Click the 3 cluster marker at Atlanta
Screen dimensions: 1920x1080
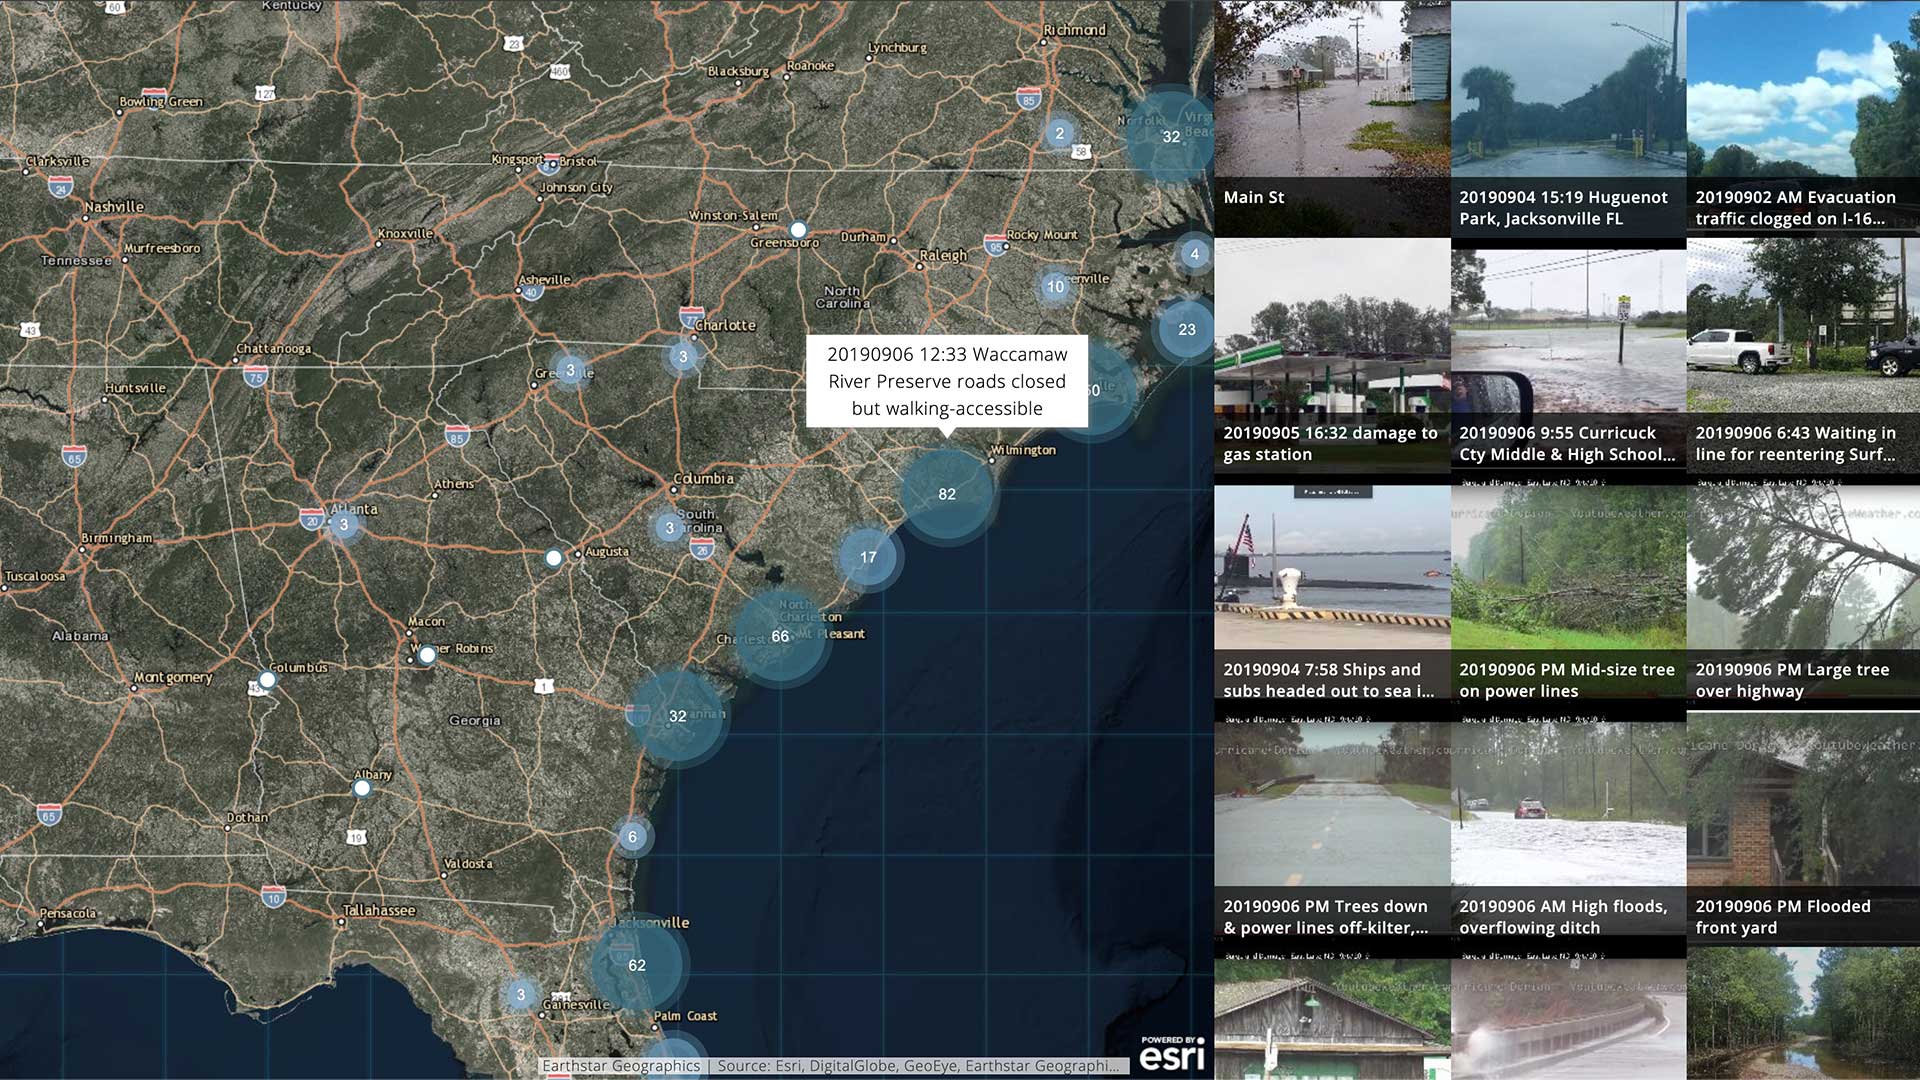[344, 524]
